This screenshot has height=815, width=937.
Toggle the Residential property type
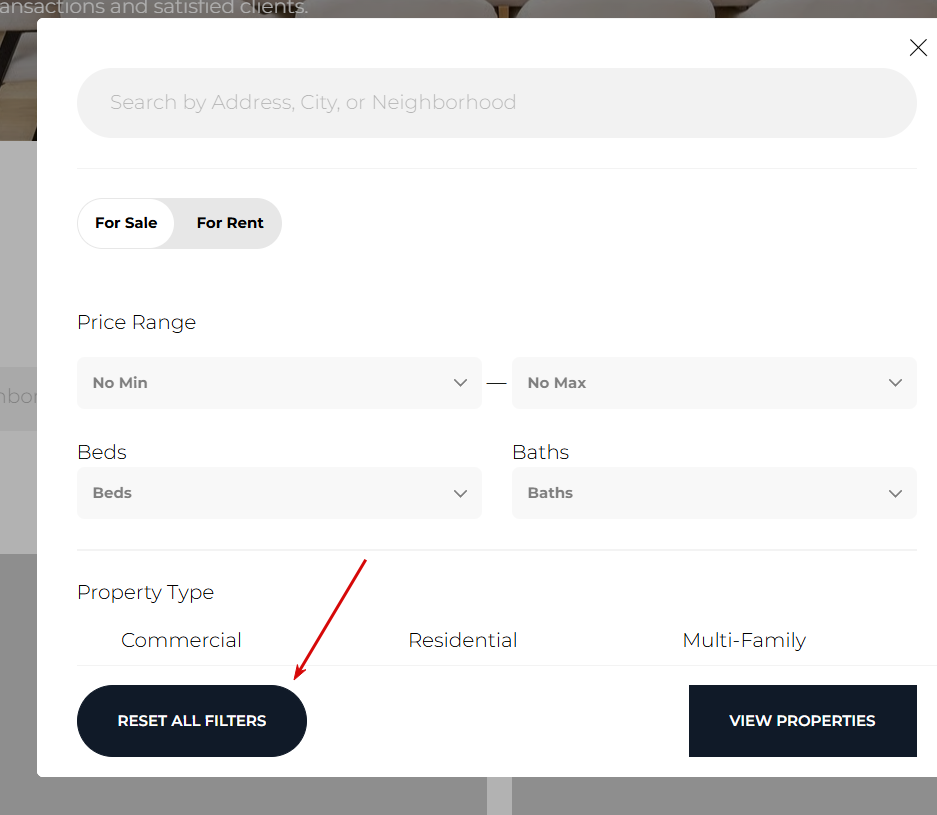pos(463,640)
